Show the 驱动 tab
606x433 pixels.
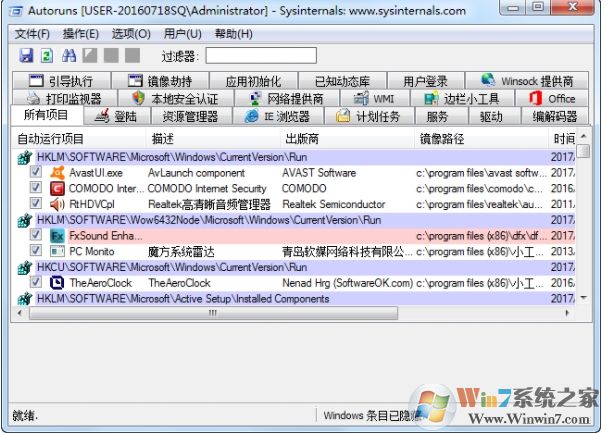[494, 116]
